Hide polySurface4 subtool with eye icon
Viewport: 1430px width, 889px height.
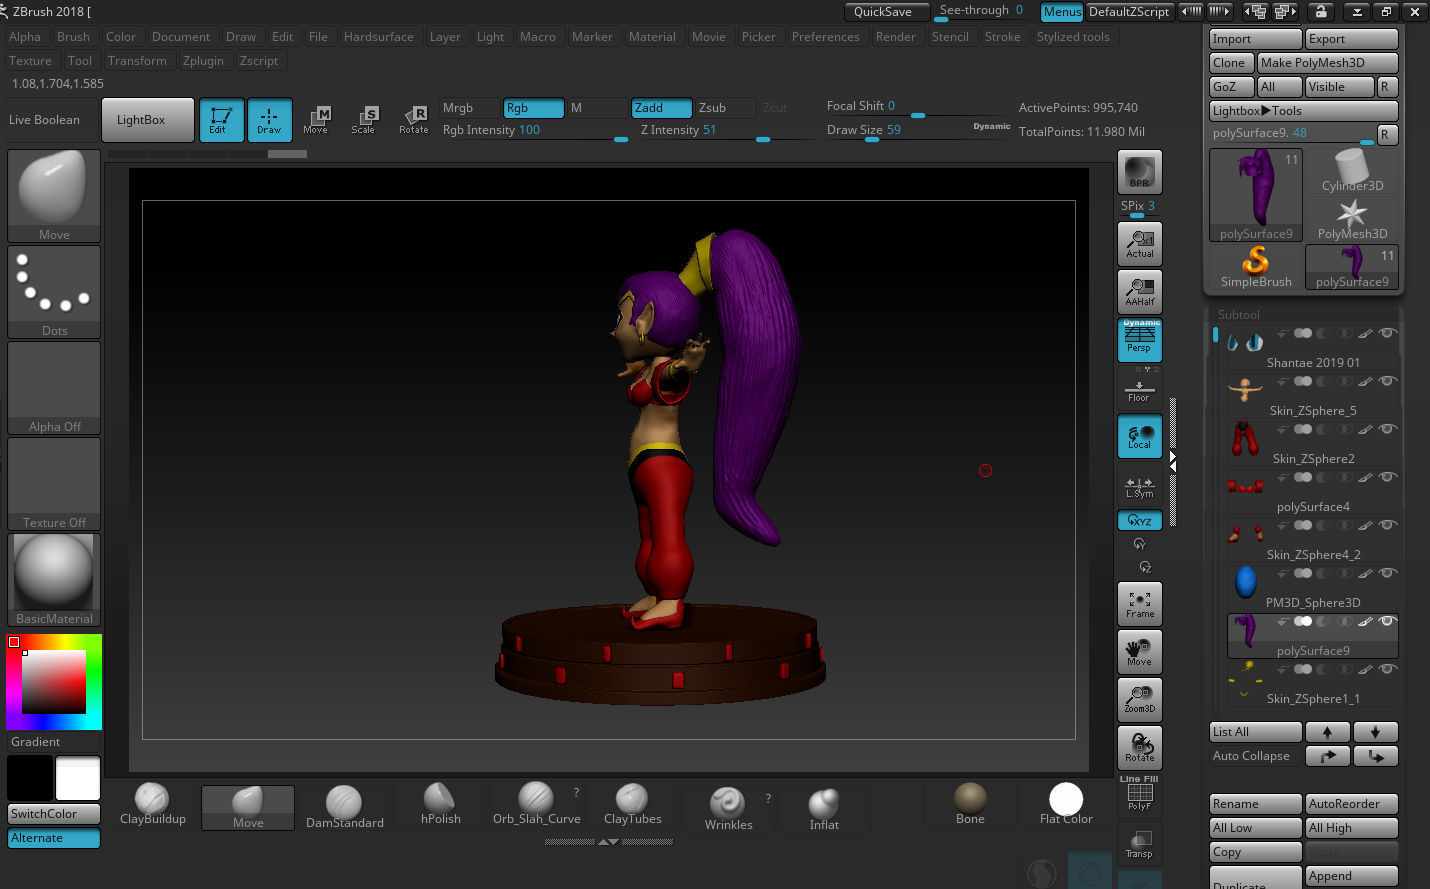click(1388, 477)
